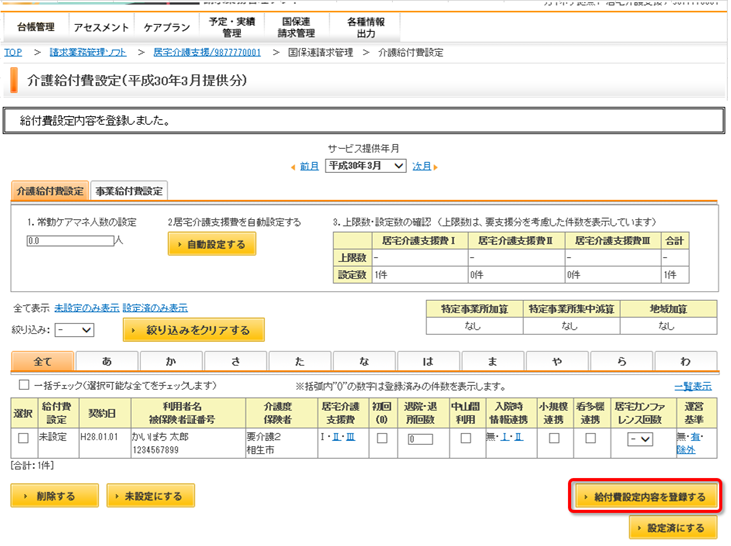Select the わ kana tab

(x=686, y=361)
